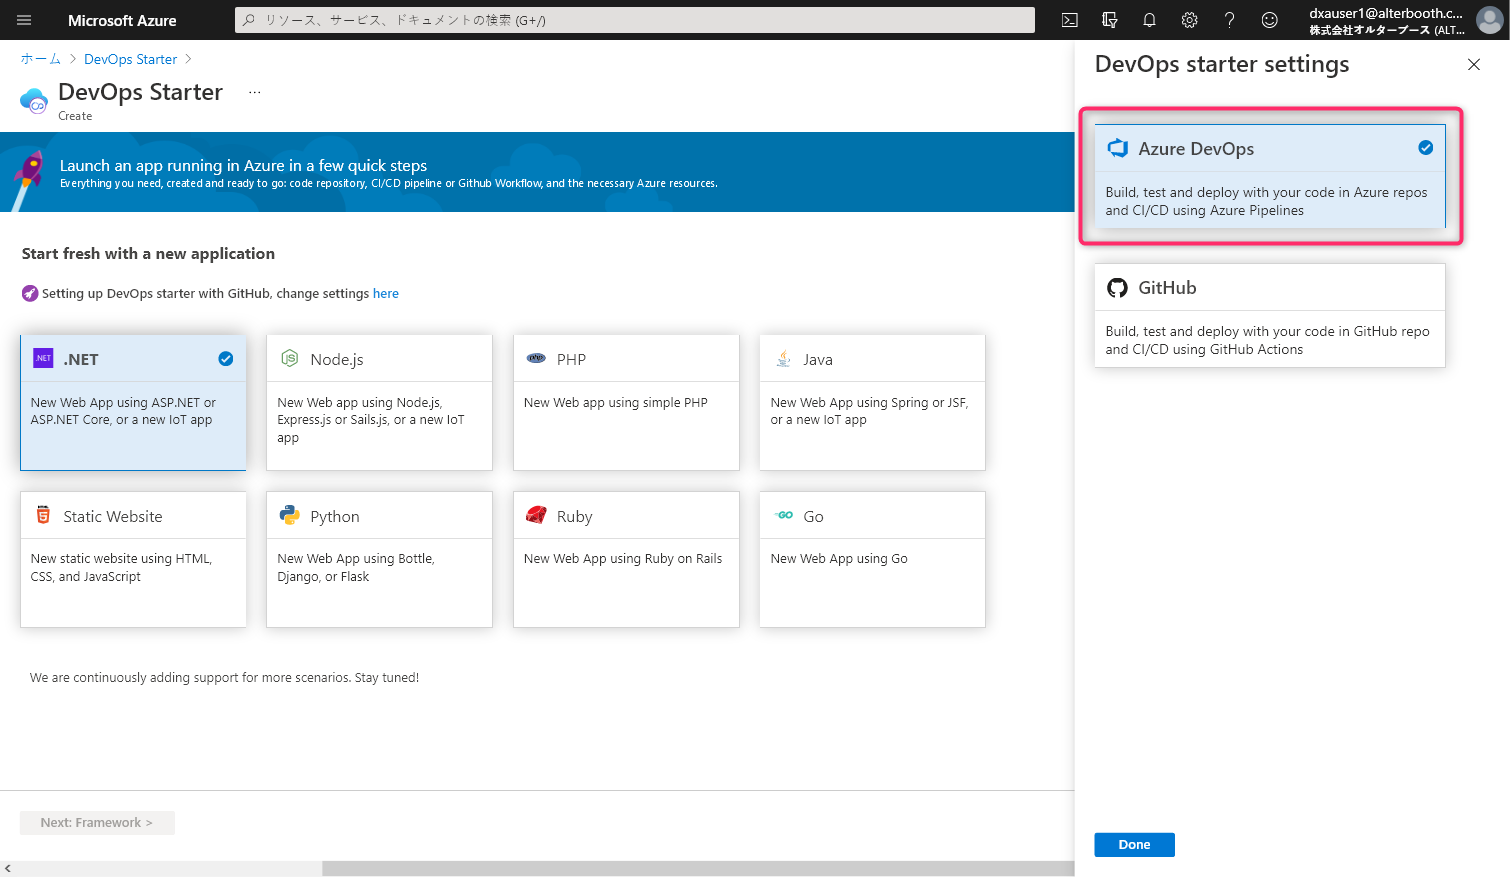1510x877 pixels.
Task: Open the DevOps Starter breadcrumb link
Action: tap(130, 59)
